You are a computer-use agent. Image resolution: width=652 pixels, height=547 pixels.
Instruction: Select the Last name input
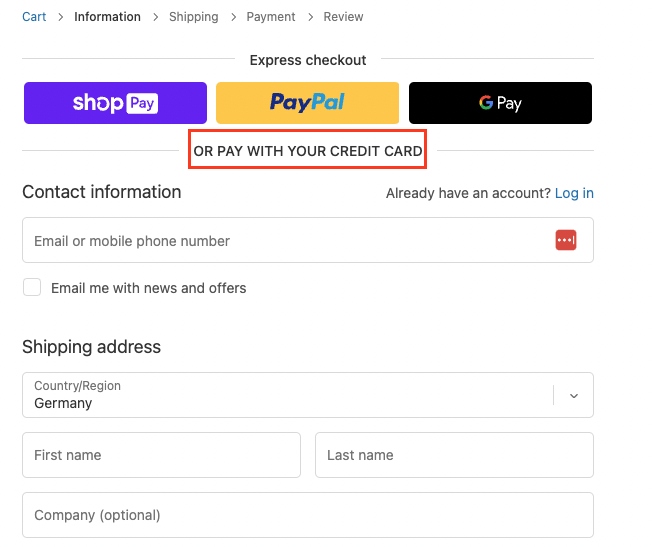click(x=454, y=455)
